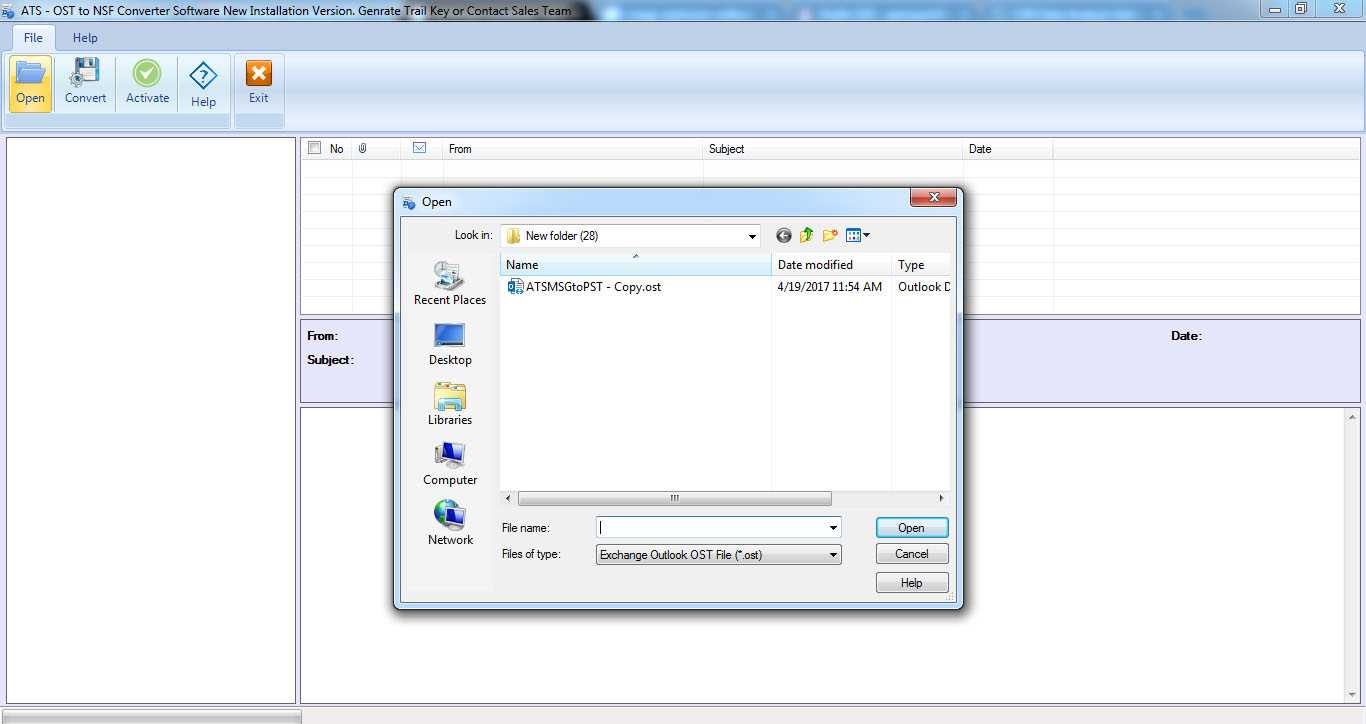
Task: Open the Help menu tab
Action: click(85, 38)
